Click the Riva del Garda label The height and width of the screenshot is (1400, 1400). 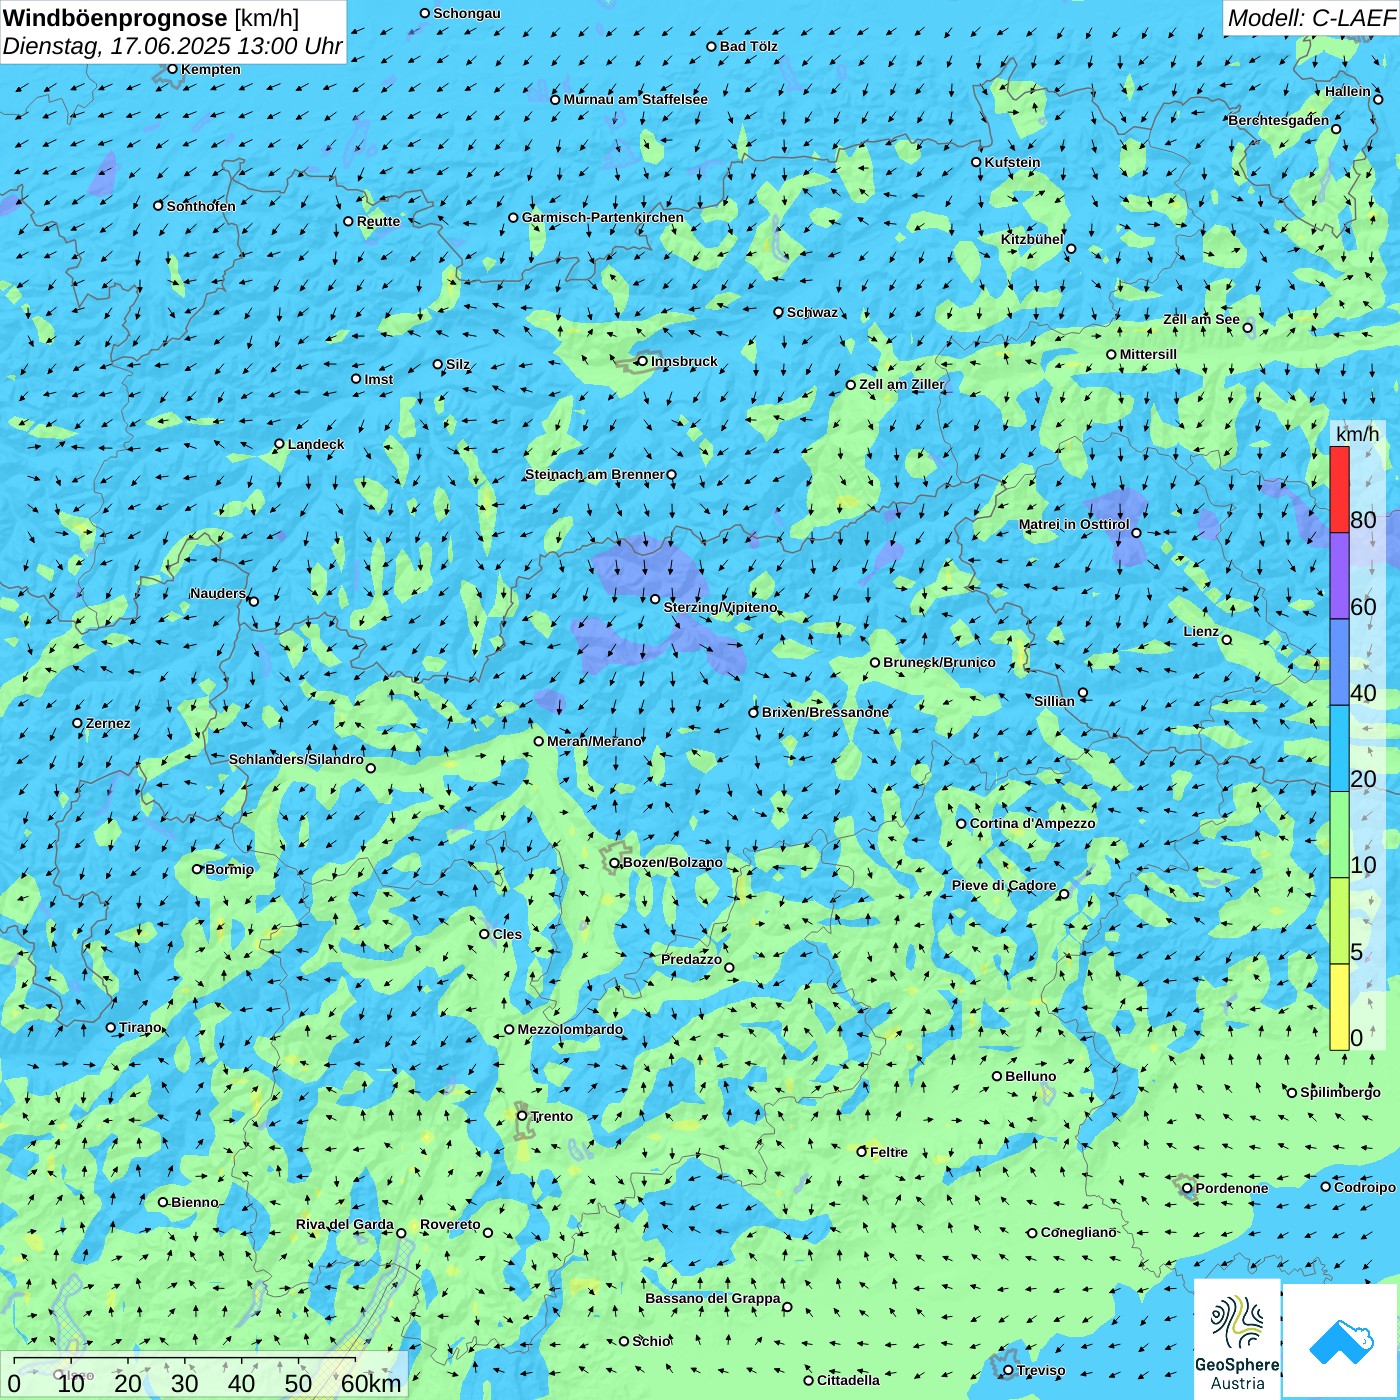coord(345,1224)
